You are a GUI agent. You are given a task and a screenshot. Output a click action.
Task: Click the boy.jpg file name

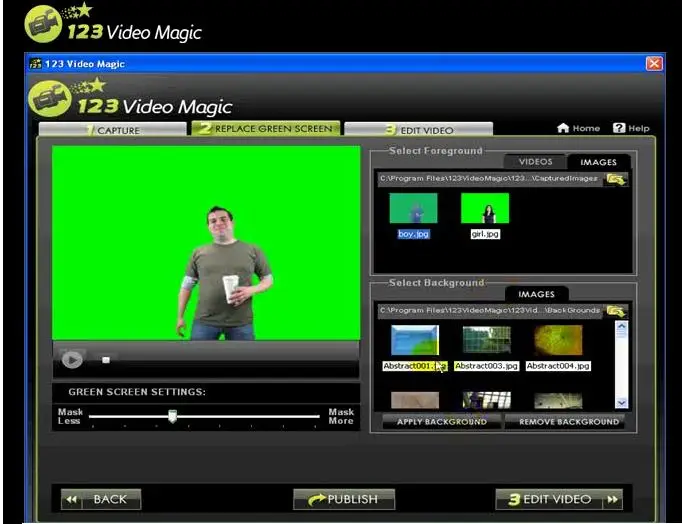413,234
